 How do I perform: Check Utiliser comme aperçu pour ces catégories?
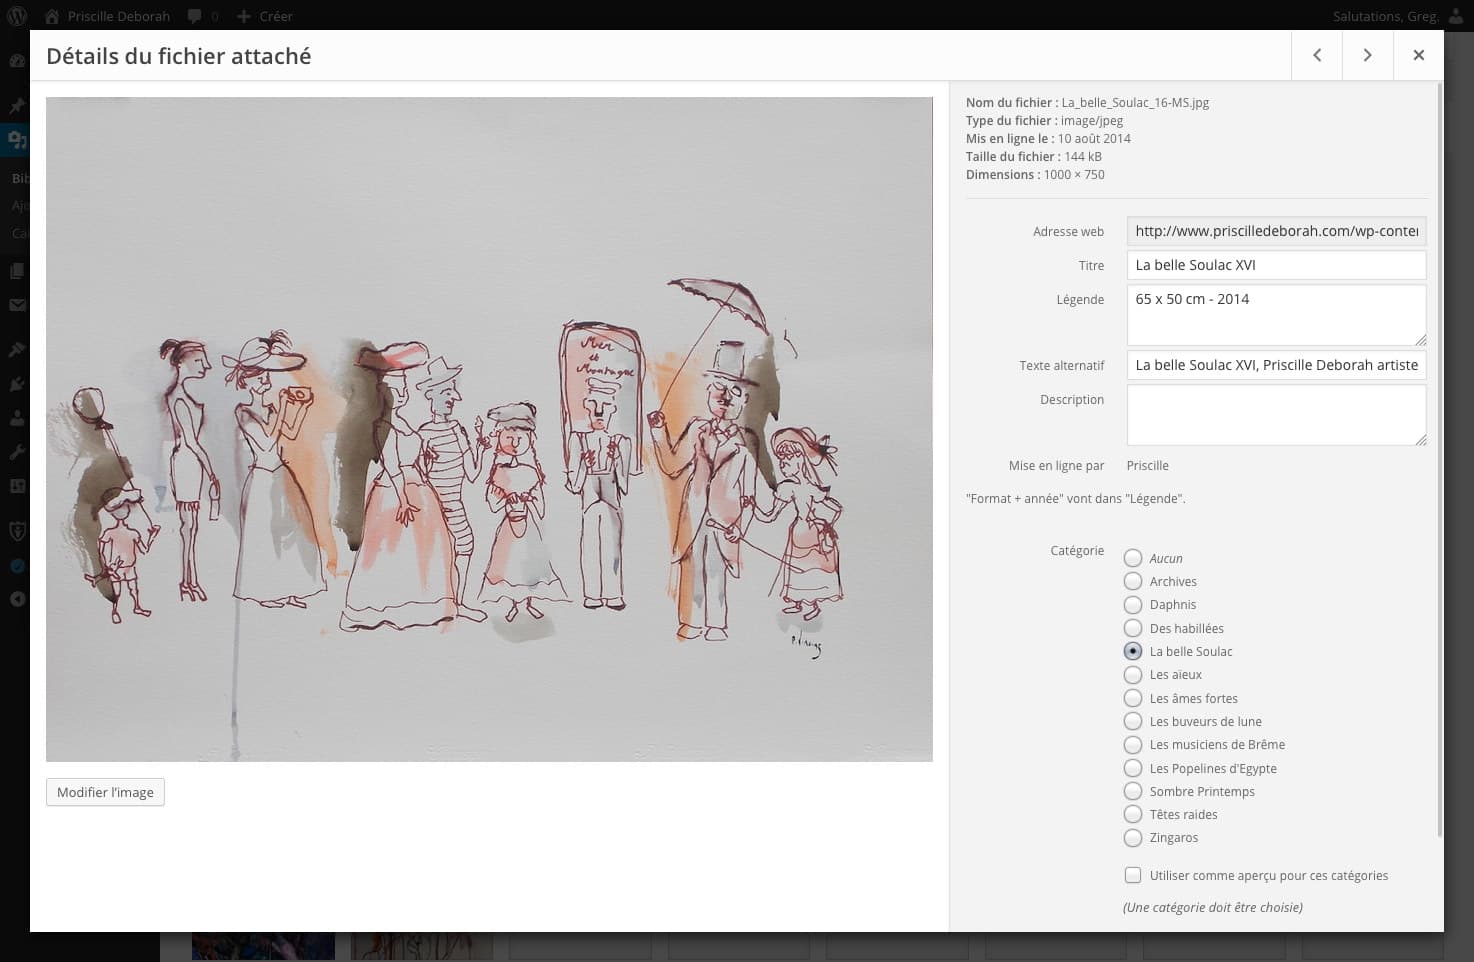click(x=1133, y=875)
